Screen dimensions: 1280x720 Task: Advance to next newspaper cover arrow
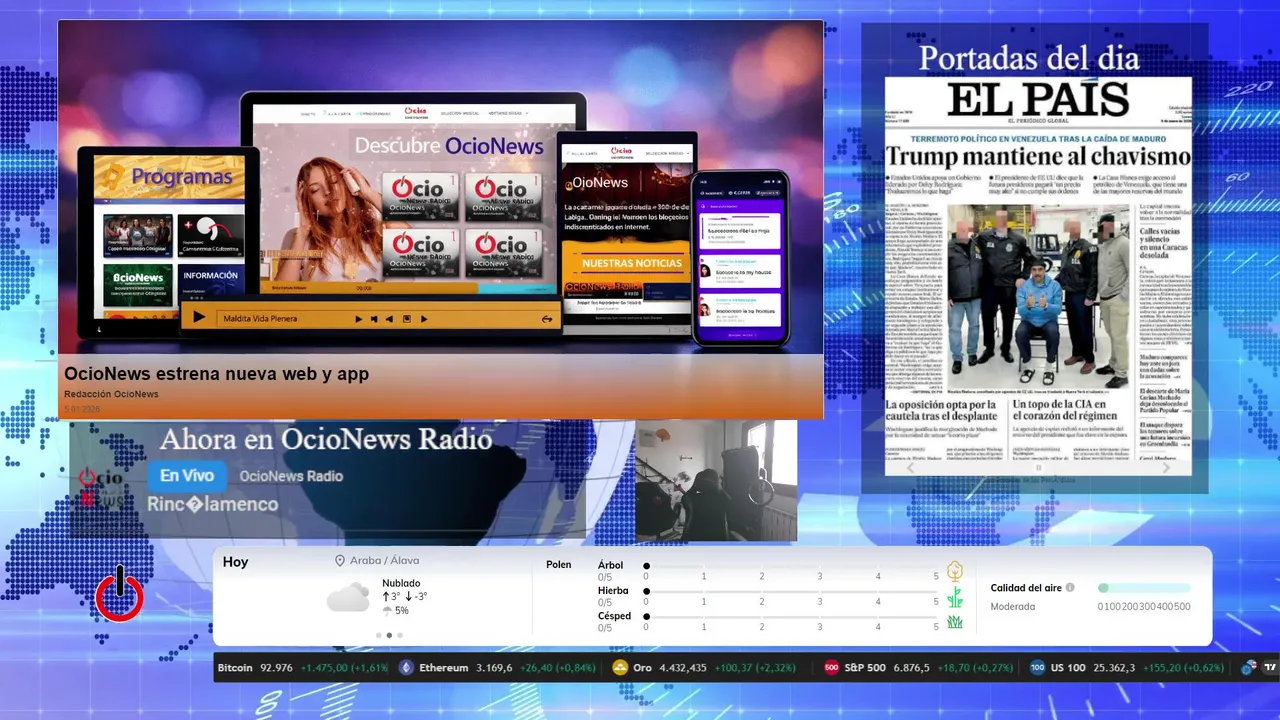click(1166, 468)
